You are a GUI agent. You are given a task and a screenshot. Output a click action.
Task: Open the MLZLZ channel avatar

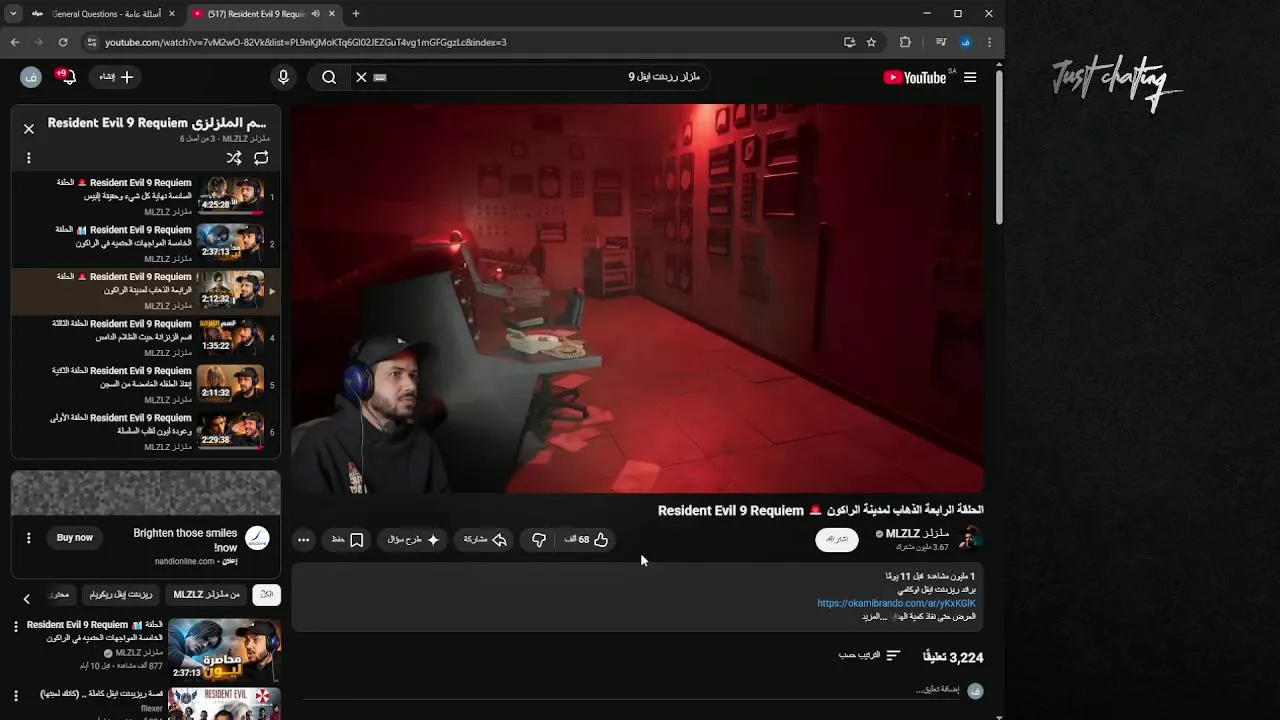(969, 539)
